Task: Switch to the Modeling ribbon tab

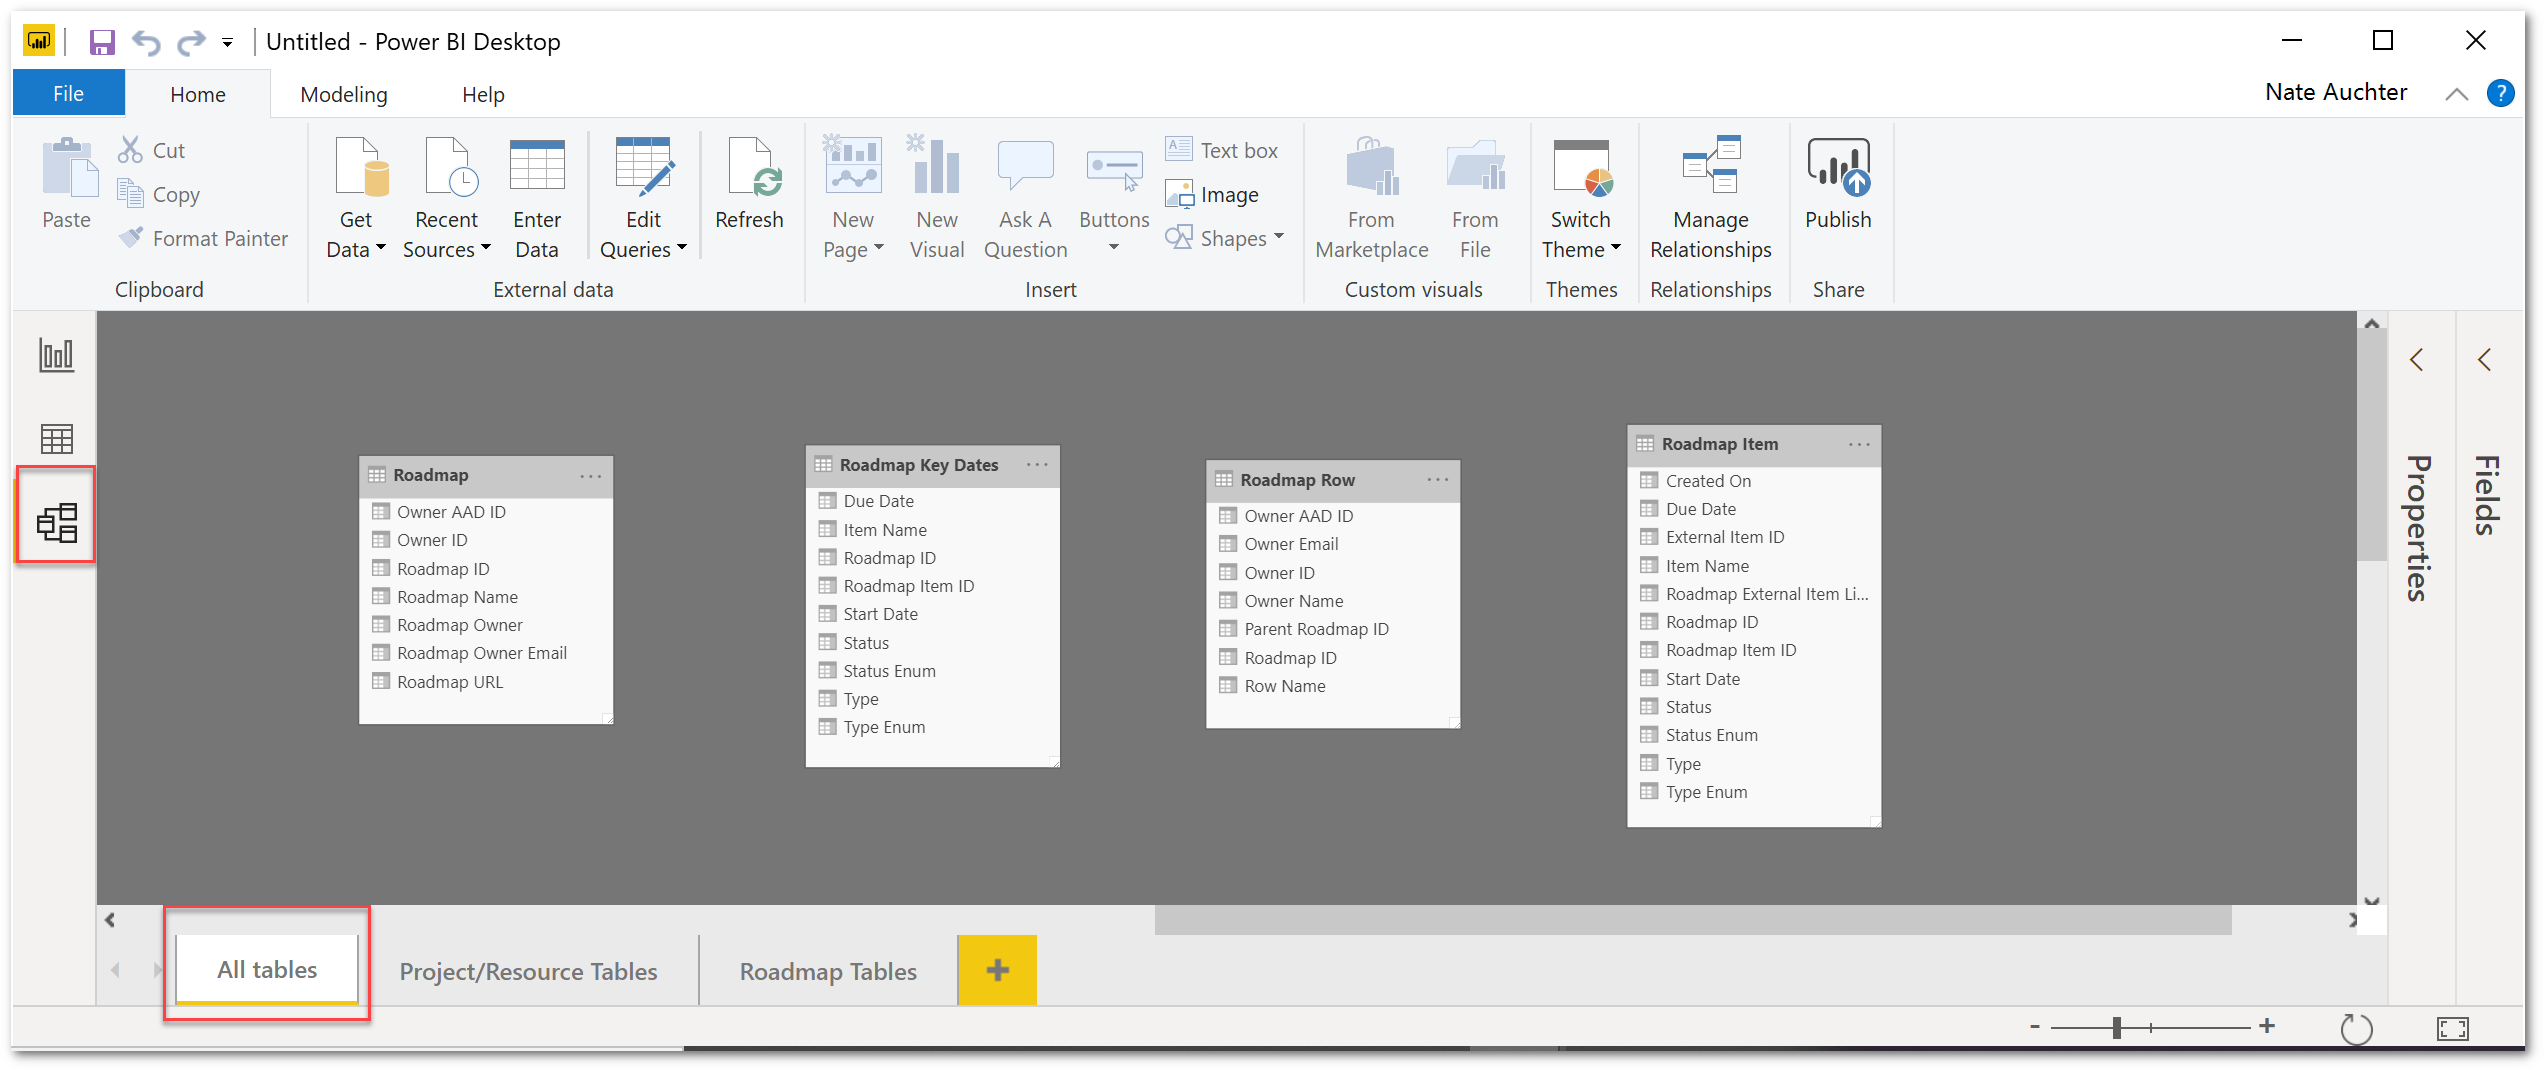Action: (344, 94)
